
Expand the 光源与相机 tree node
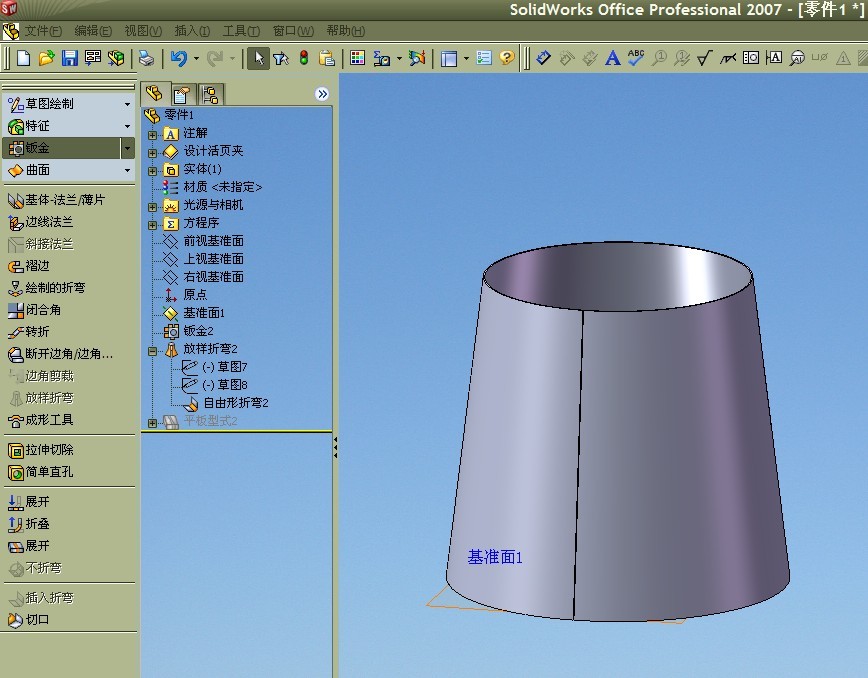point(152,207)
